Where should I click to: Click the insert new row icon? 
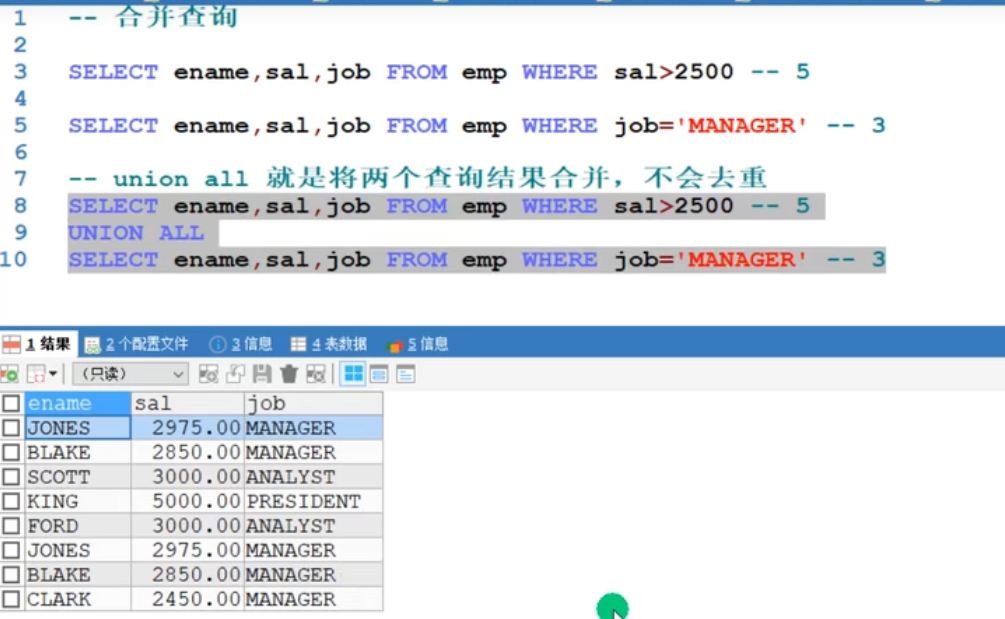208,374
